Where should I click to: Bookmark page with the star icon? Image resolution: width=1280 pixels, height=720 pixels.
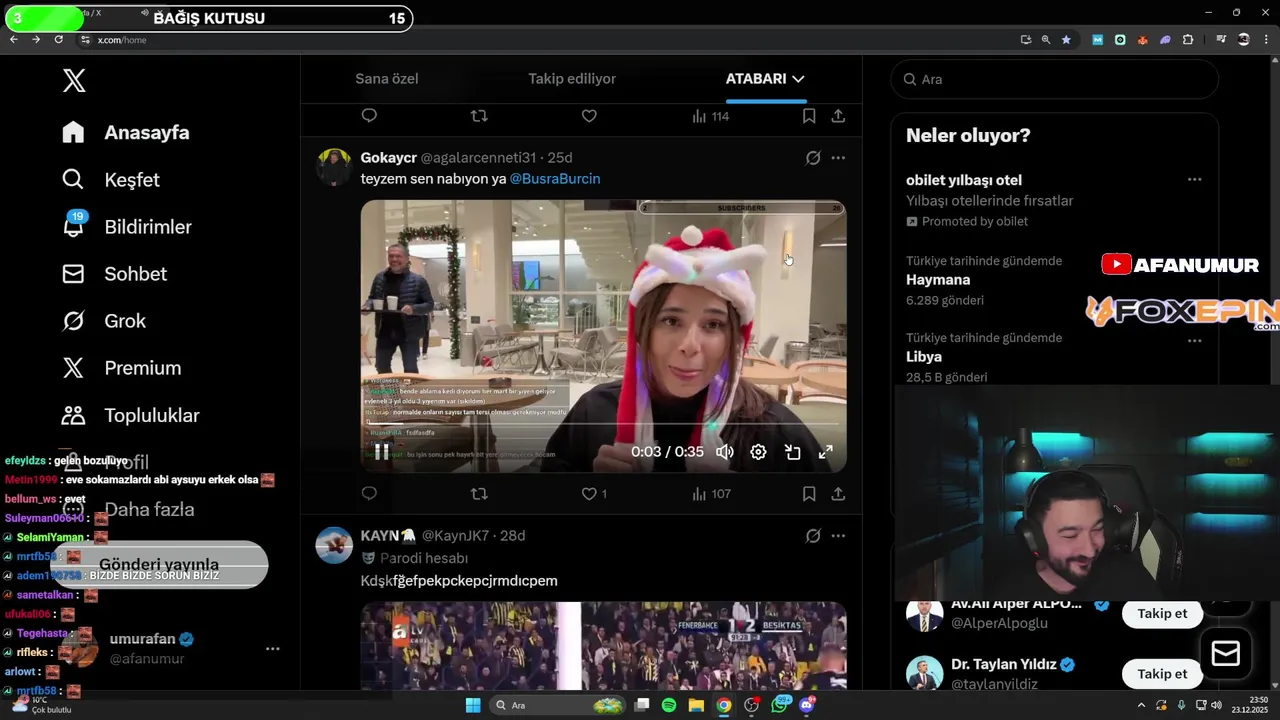coord(1066,39)
